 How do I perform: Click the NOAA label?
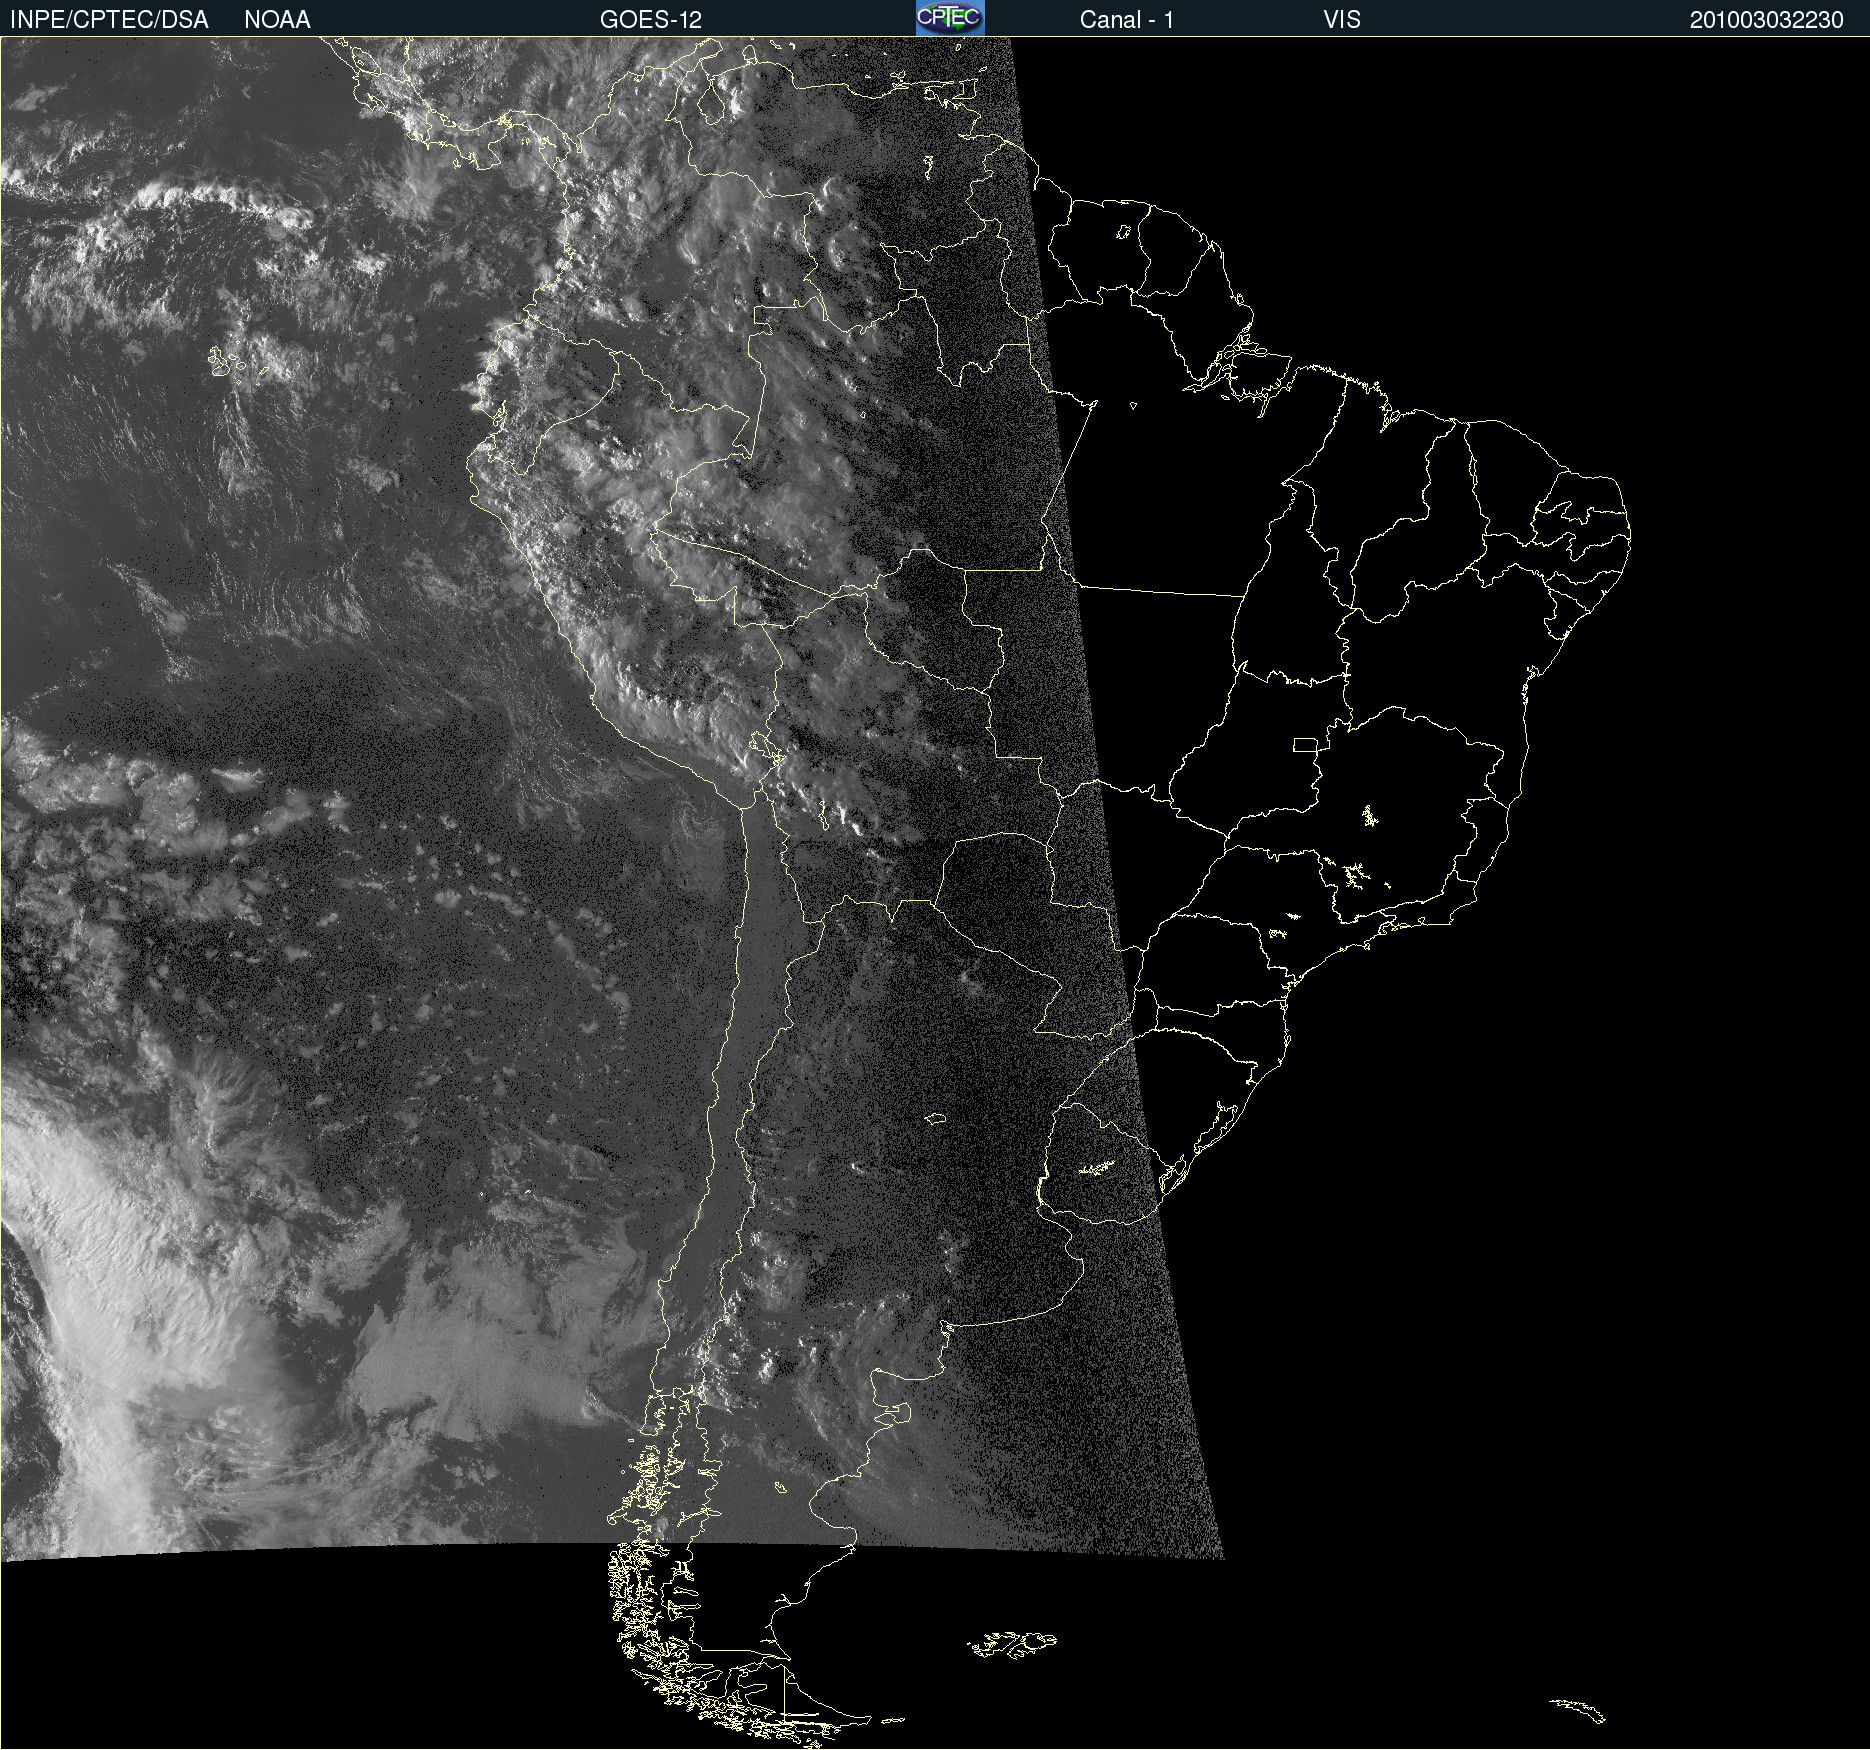pos(277,20)
